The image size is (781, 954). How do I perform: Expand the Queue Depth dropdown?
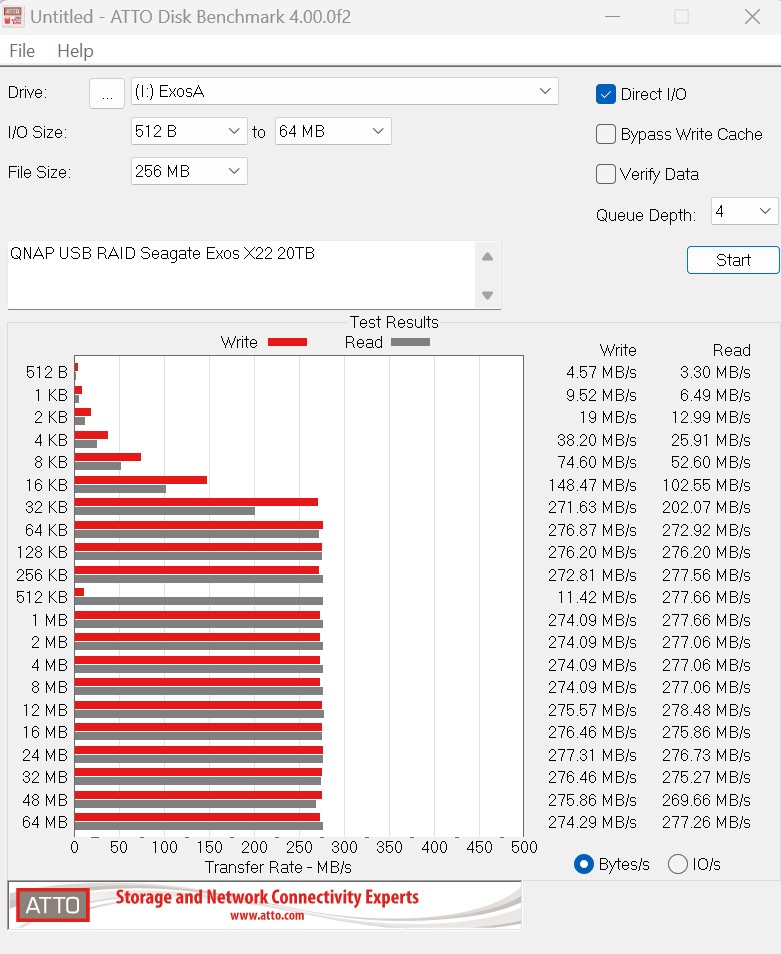click(x=744, y=211)
